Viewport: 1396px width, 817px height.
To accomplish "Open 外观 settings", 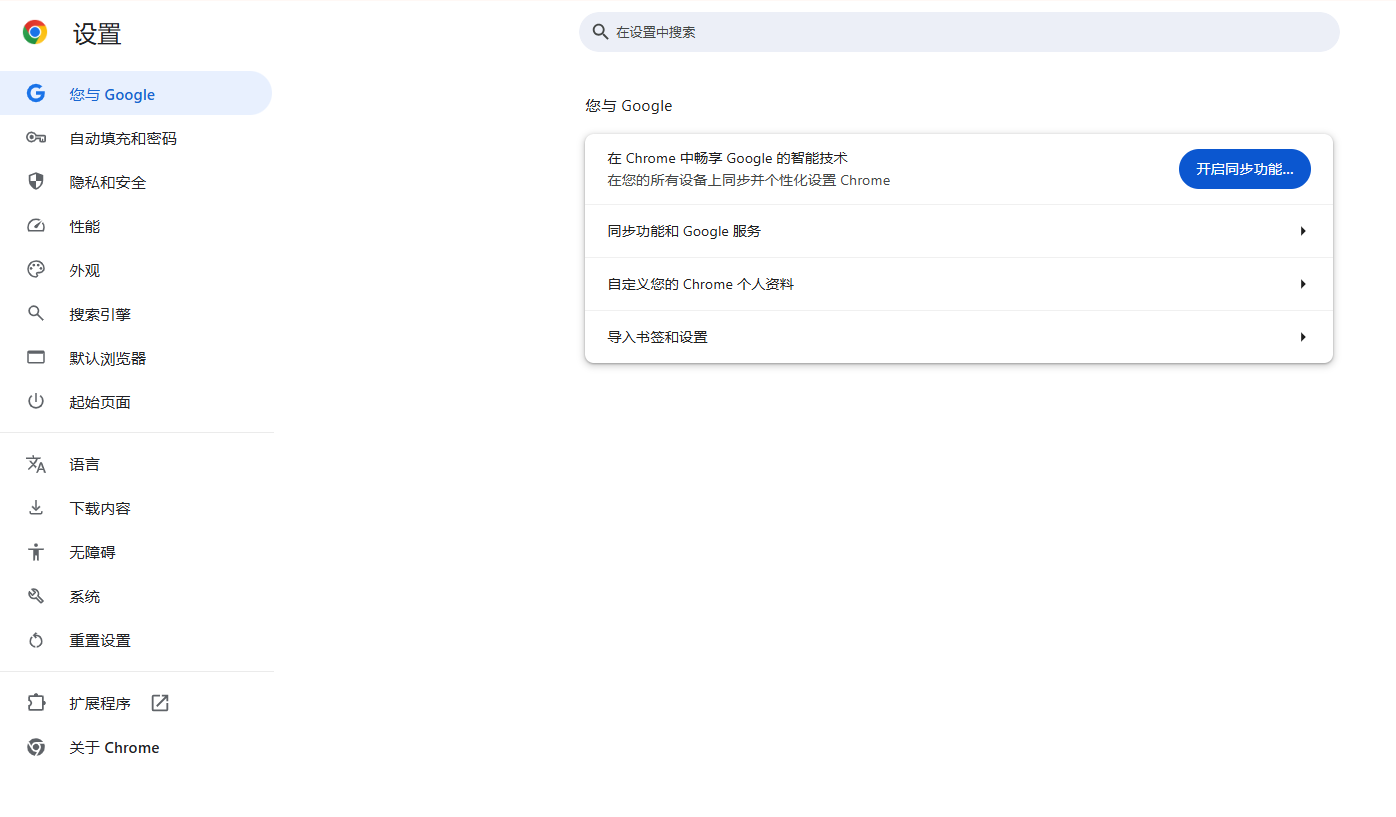I will pyautogui.click(x=136, y=270).
